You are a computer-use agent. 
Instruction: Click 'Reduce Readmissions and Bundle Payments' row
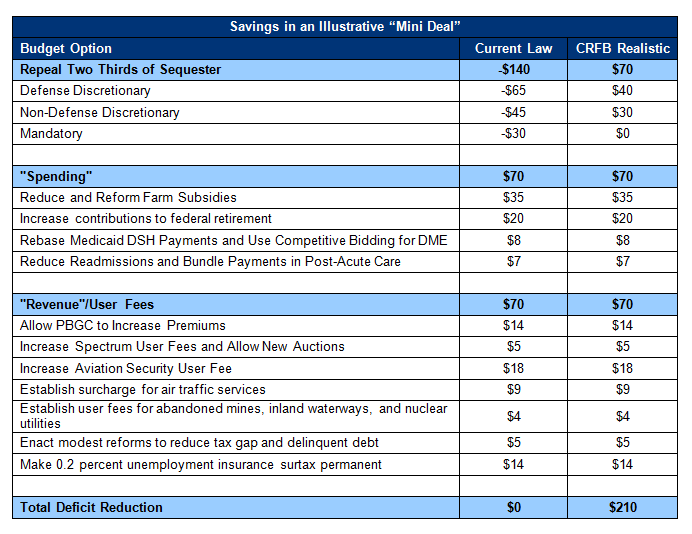coord(210,261)
